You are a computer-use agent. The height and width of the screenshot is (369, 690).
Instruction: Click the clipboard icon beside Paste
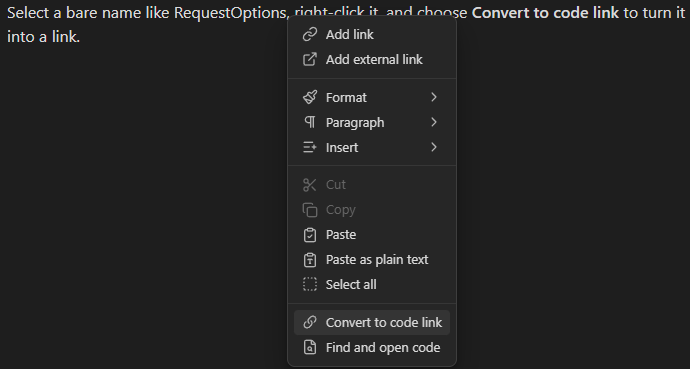coord(310,235)
